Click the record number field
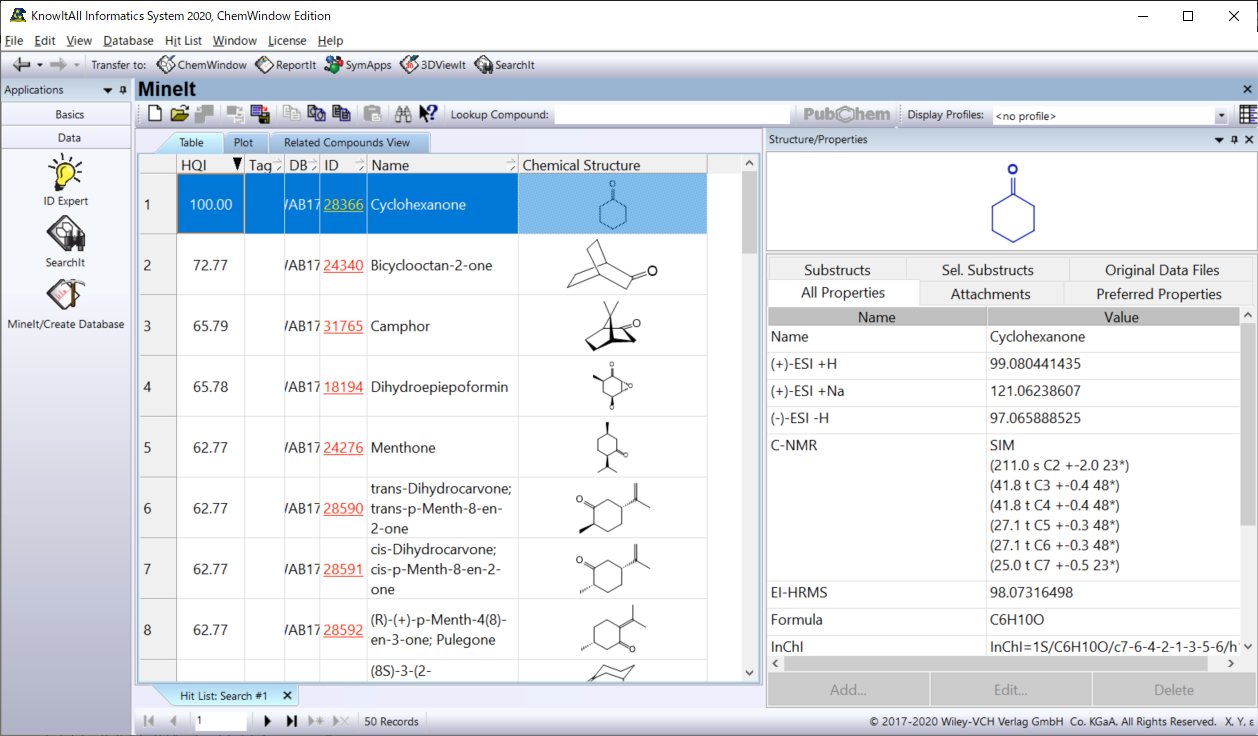This screenshot has height=736, width=1258. click(x=223, y=720)
